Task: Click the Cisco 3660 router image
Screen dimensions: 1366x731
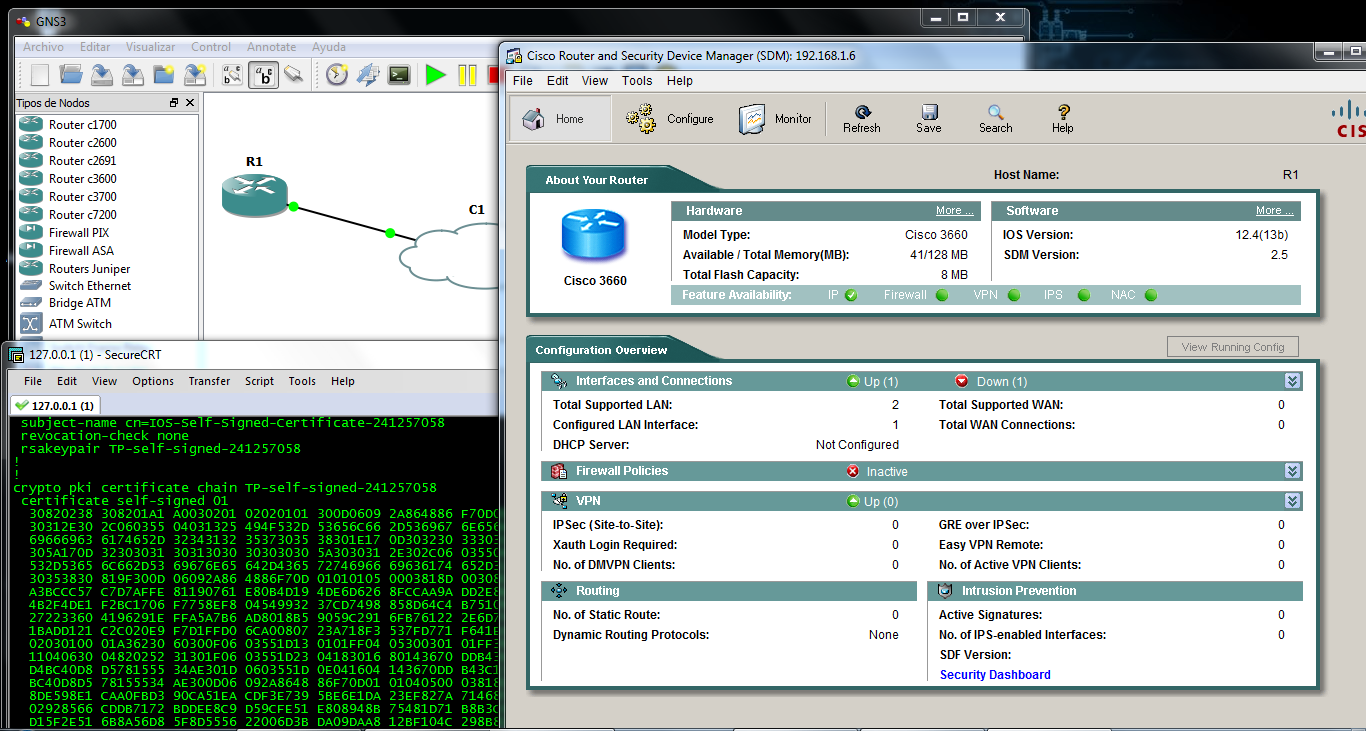Action: (x=594, y=237)
